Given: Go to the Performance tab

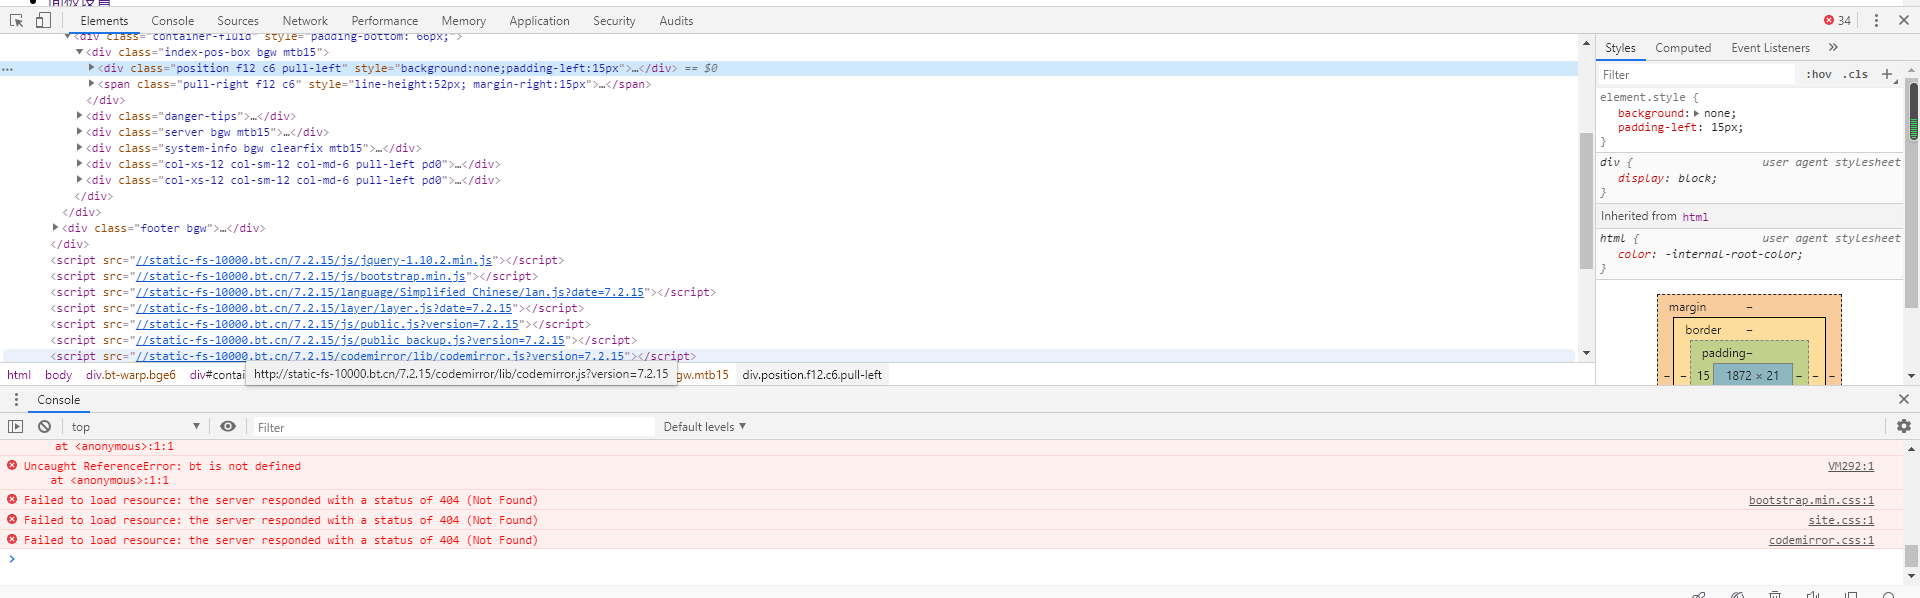Looking at the screenshot, I should 385,21.
